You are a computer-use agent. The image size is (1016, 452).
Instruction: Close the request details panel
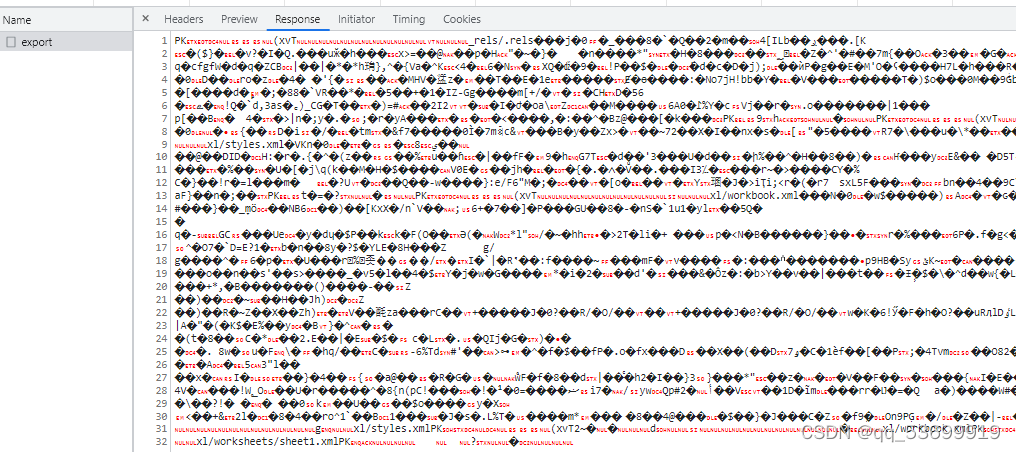145,19
